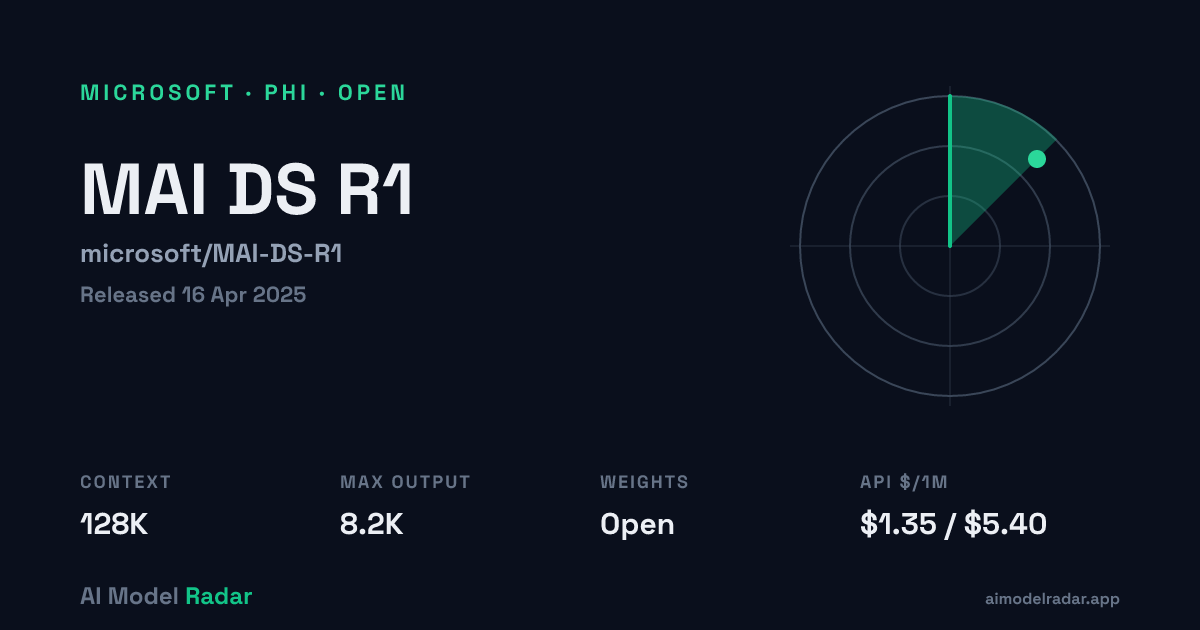The height and width of the screenshot is (630, 1200).
Task: Click the API $/1M label
Action: (904, 482)
